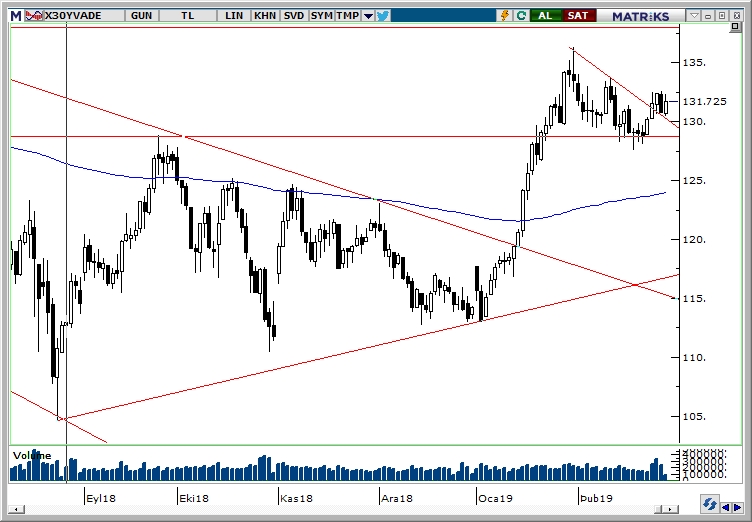Screen dimensions: 752x522
Task: Toggle the LIN scale button
Action: pos(234,16)
